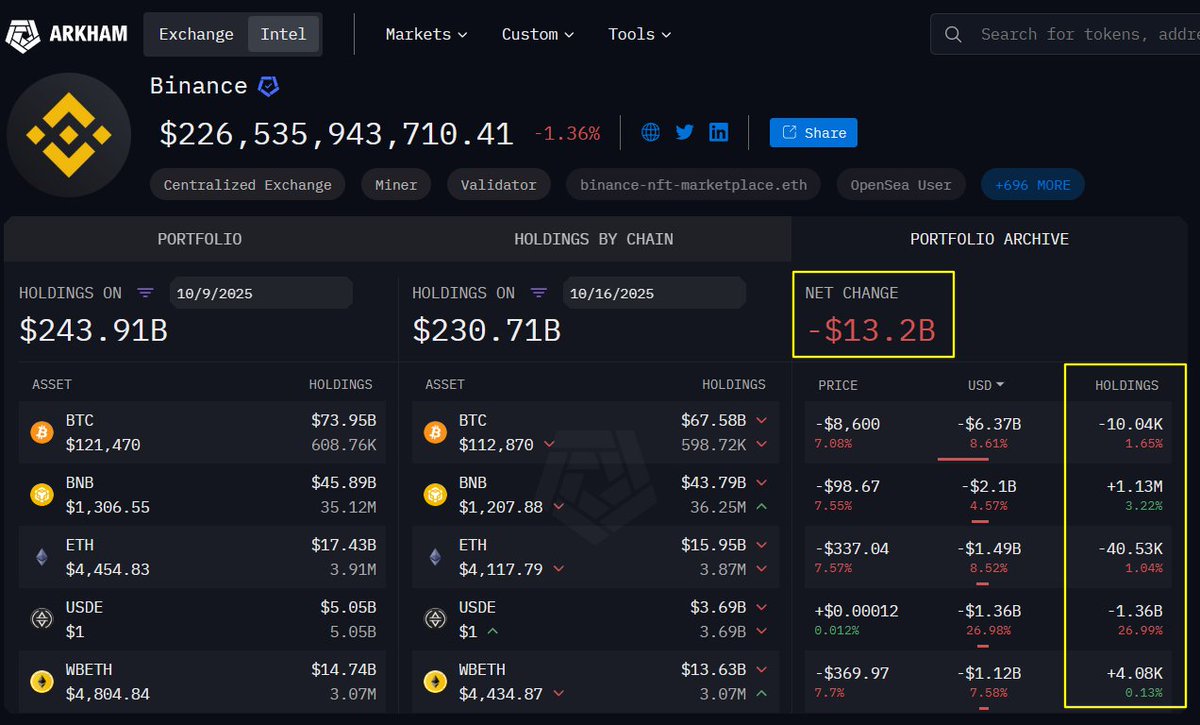This screenshot has width=1200, height=725.
Task: Click WBETH price $4,804.84
Action: [108, 693]
